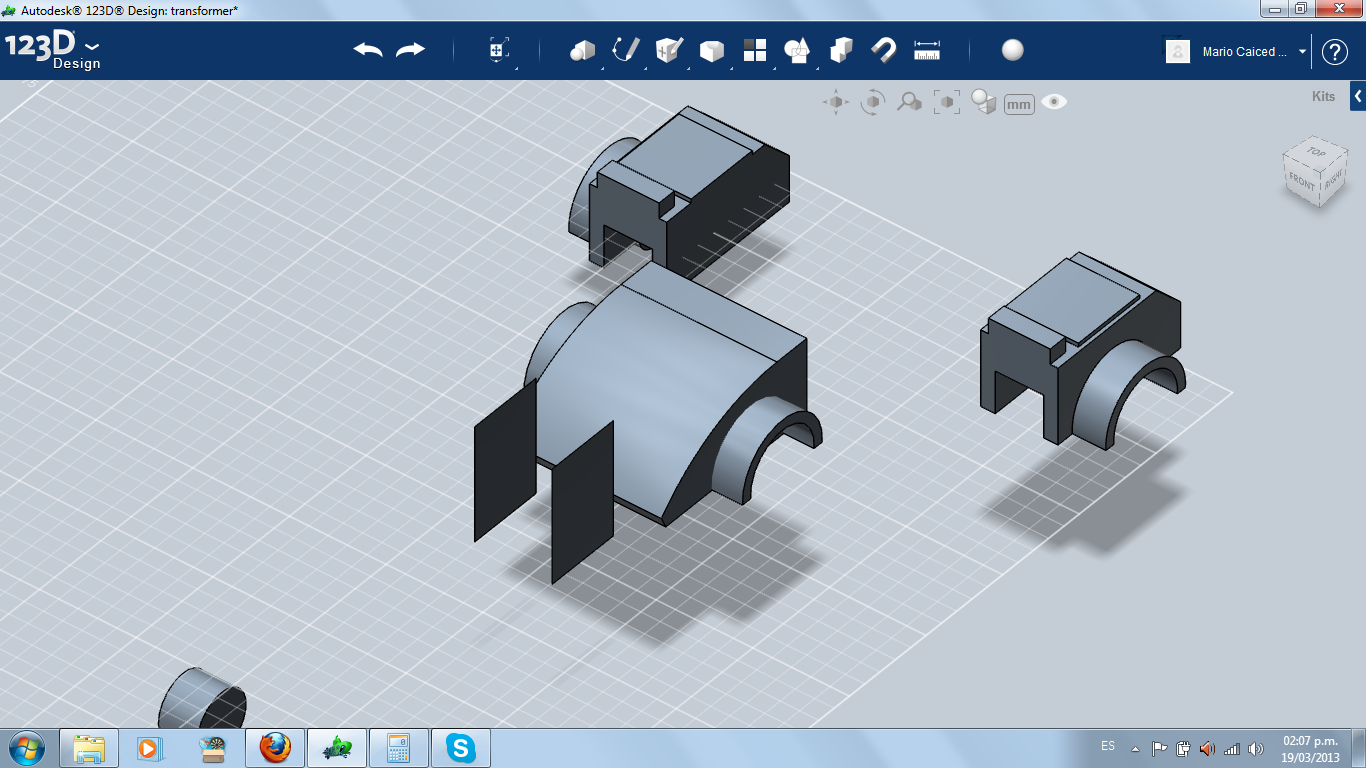Activate the Orbit navigation tool

[x=873, y=102]
